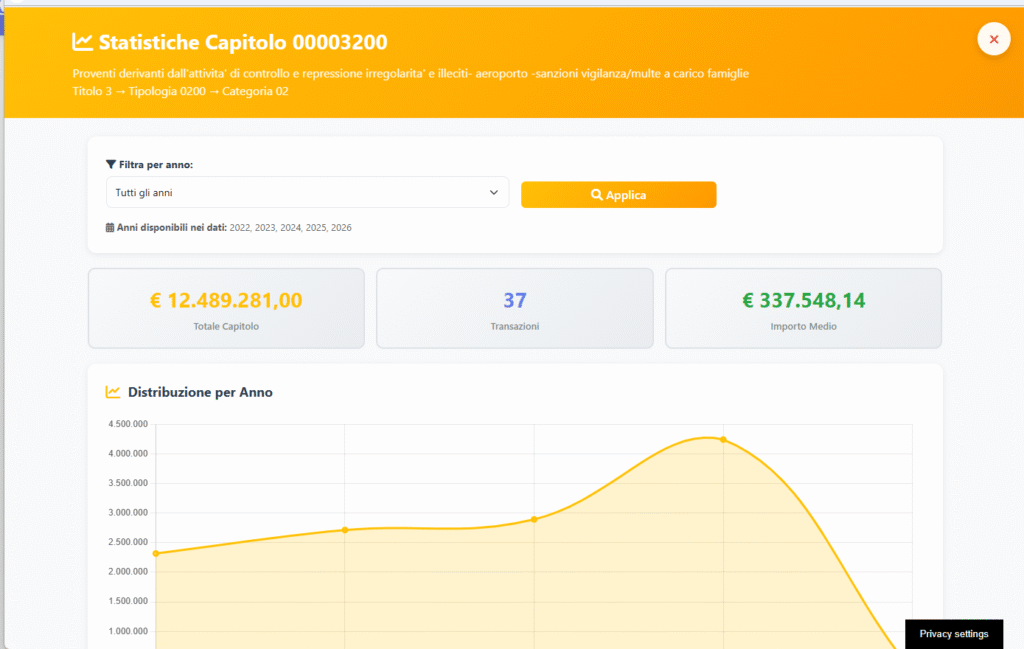
Task: Click the peak data point above 4.000.000
Action: point(723,439)
